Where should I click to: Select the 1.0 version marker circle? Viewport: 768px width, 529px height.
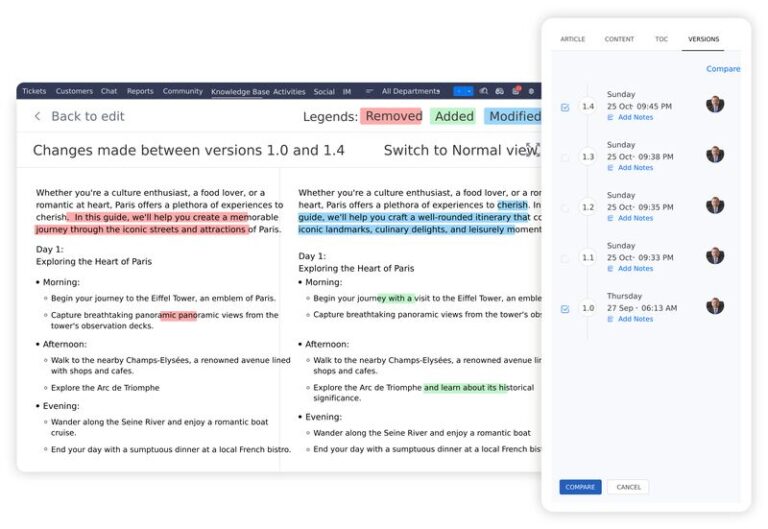[588, 308]
